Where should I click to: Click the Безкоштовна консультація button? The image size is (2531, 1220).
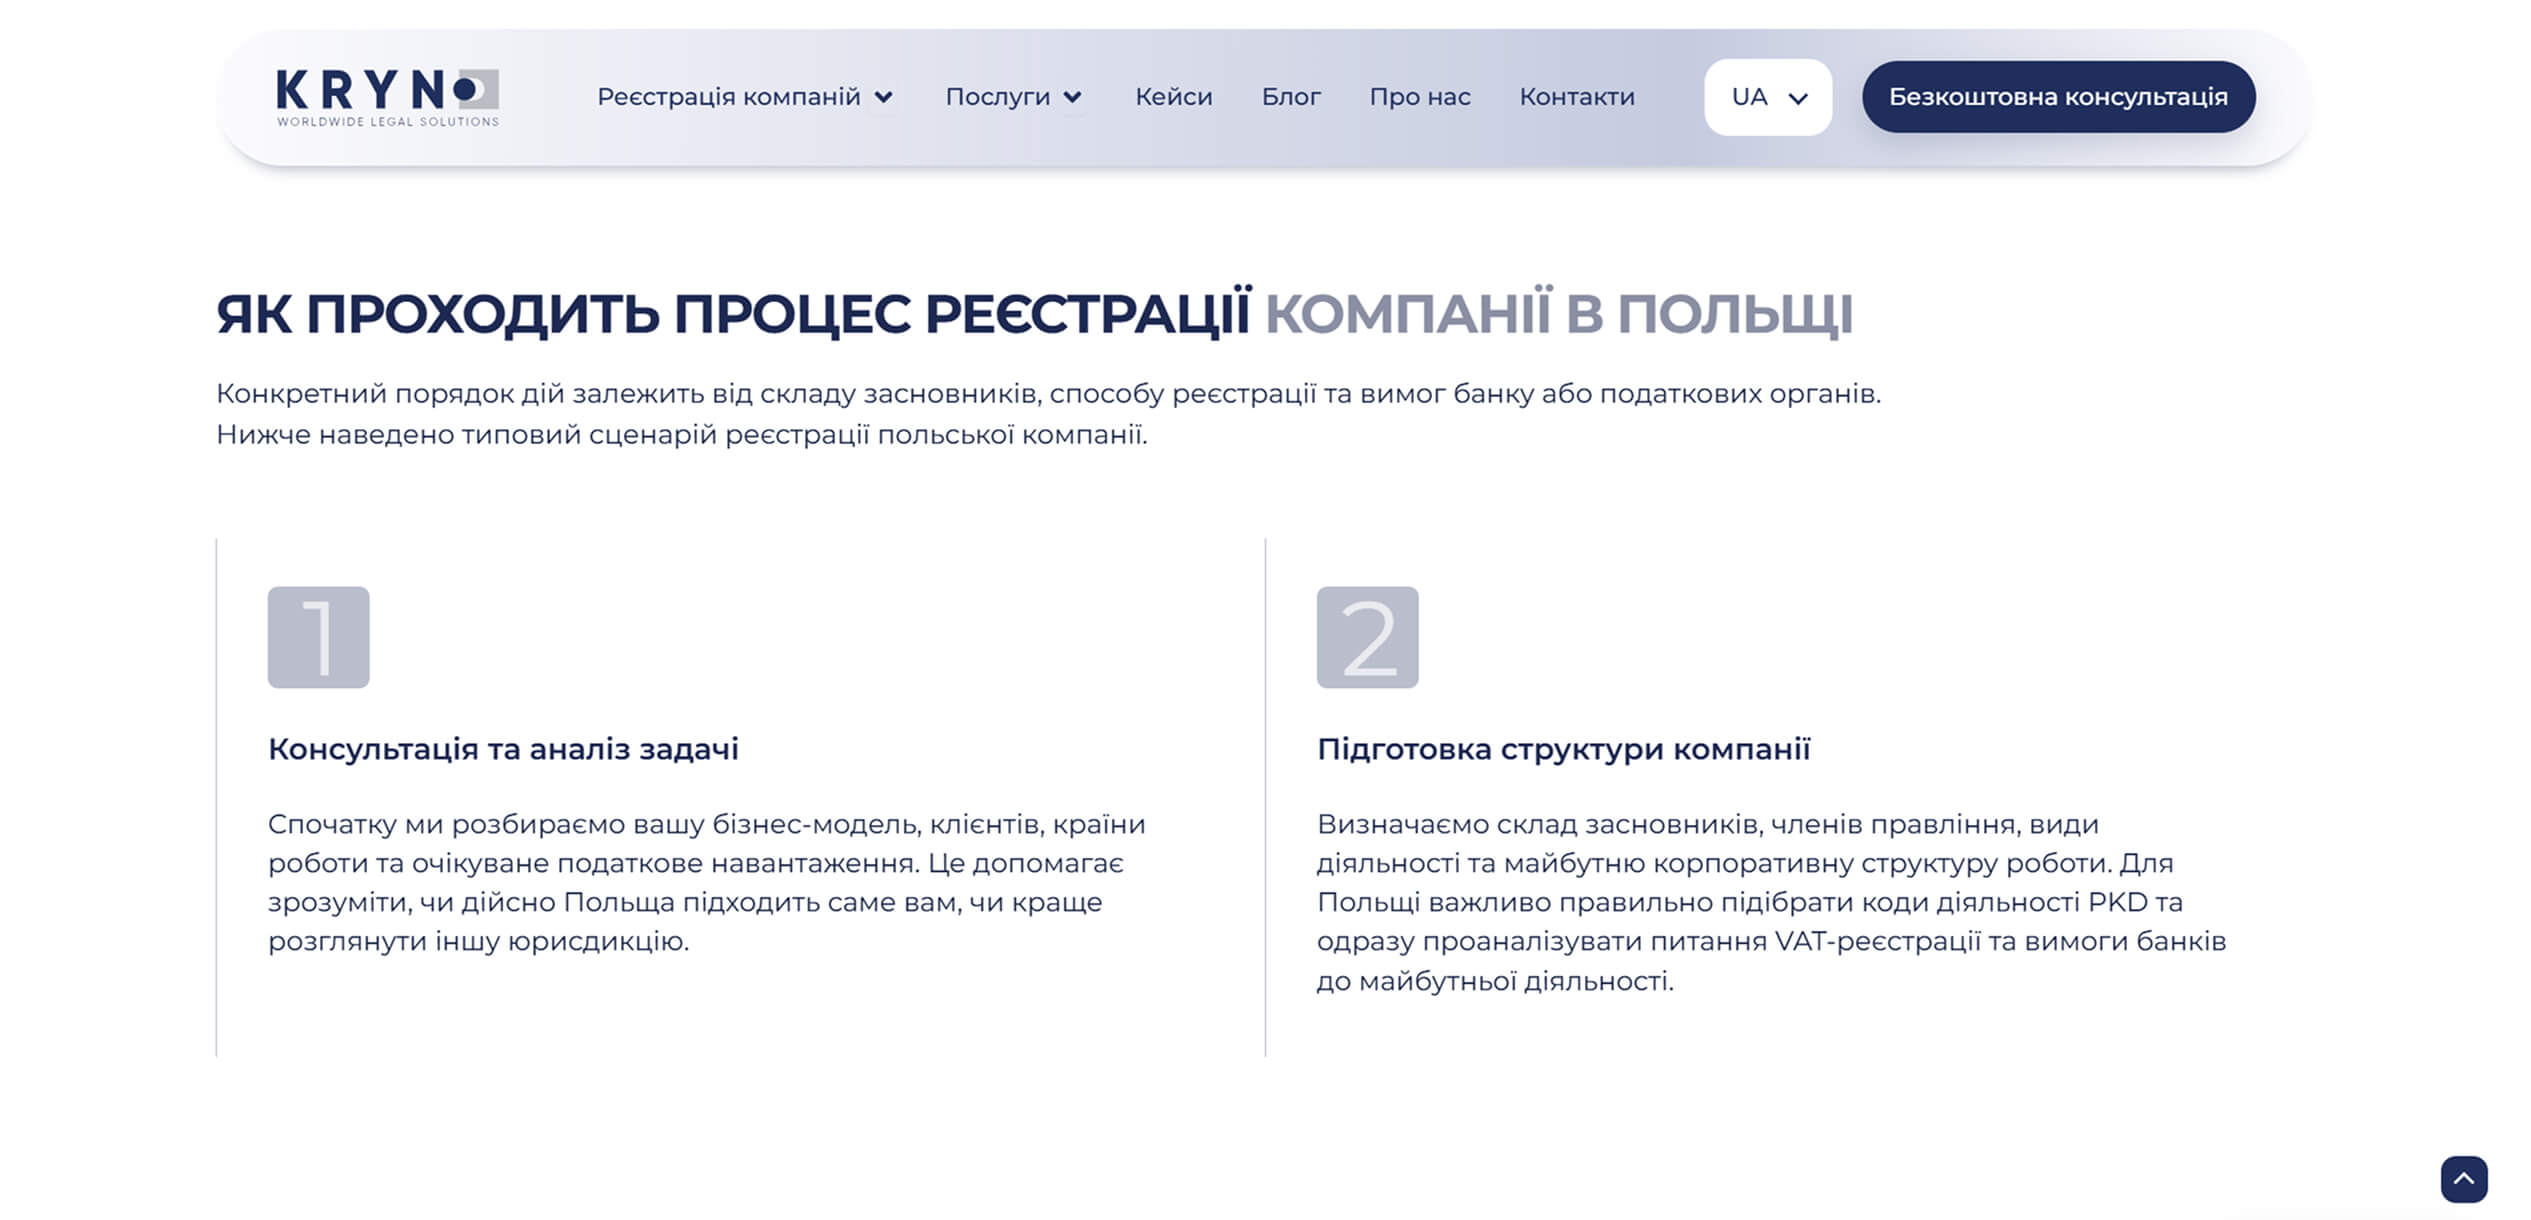tap(2058, 97)
